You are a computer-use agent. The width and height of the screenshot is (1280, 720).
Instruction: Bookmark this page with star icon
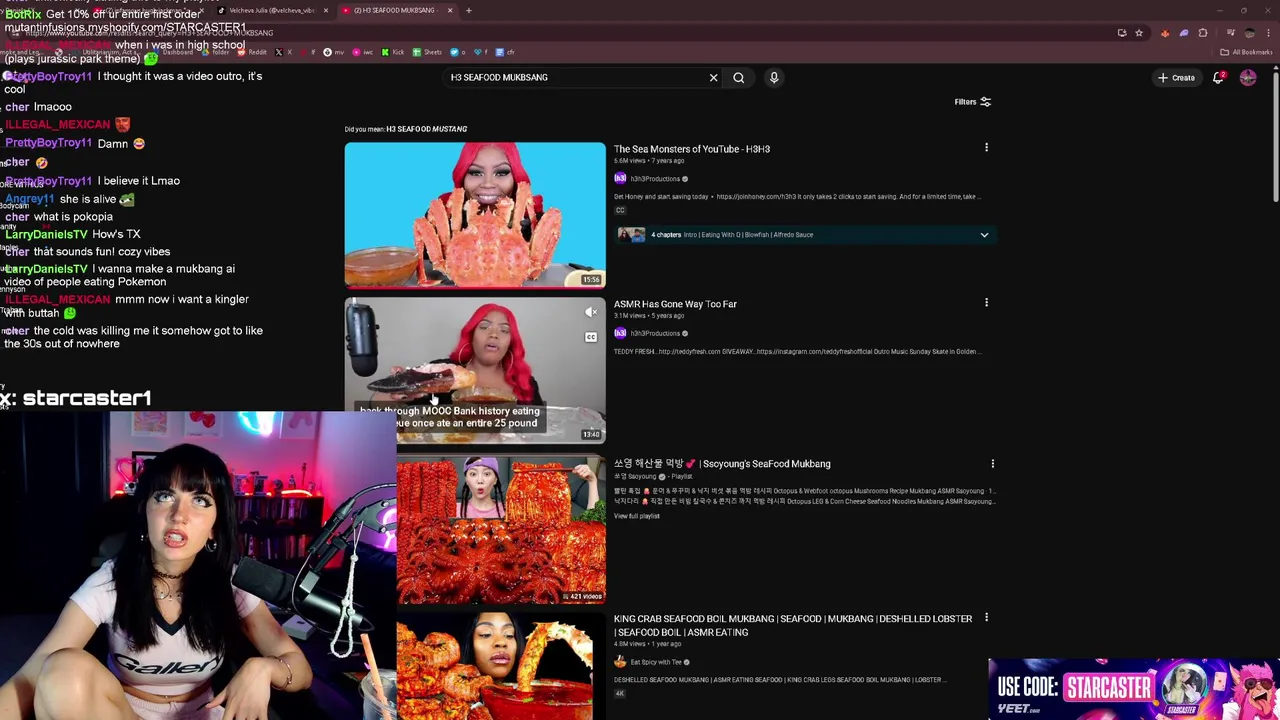(1138, 33)
